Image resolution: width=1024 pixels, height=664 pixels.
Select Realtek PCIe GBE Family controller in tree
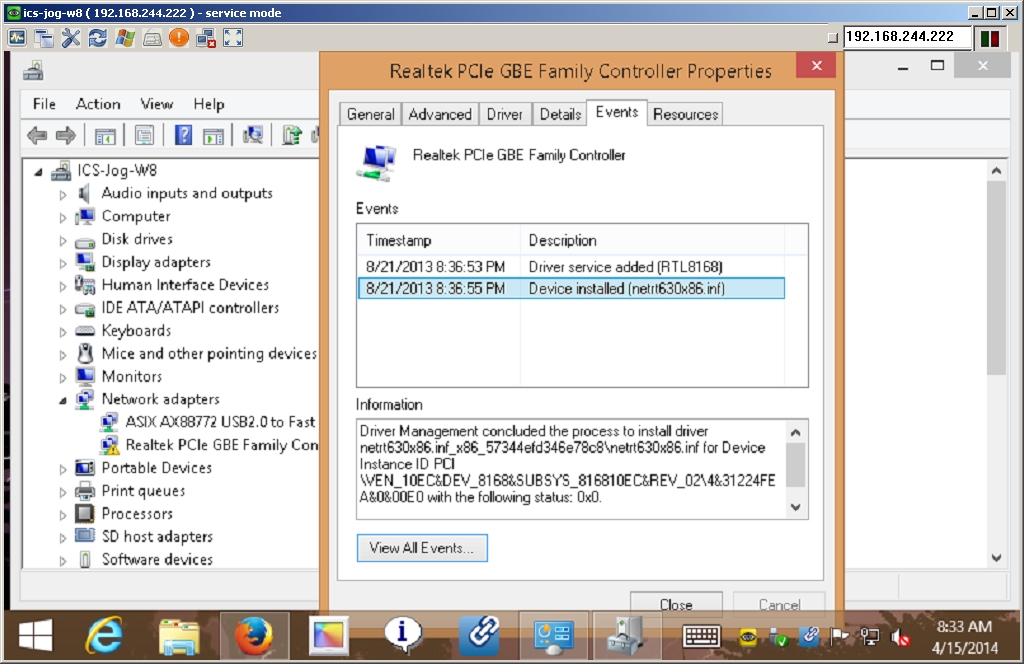[221, 445]
